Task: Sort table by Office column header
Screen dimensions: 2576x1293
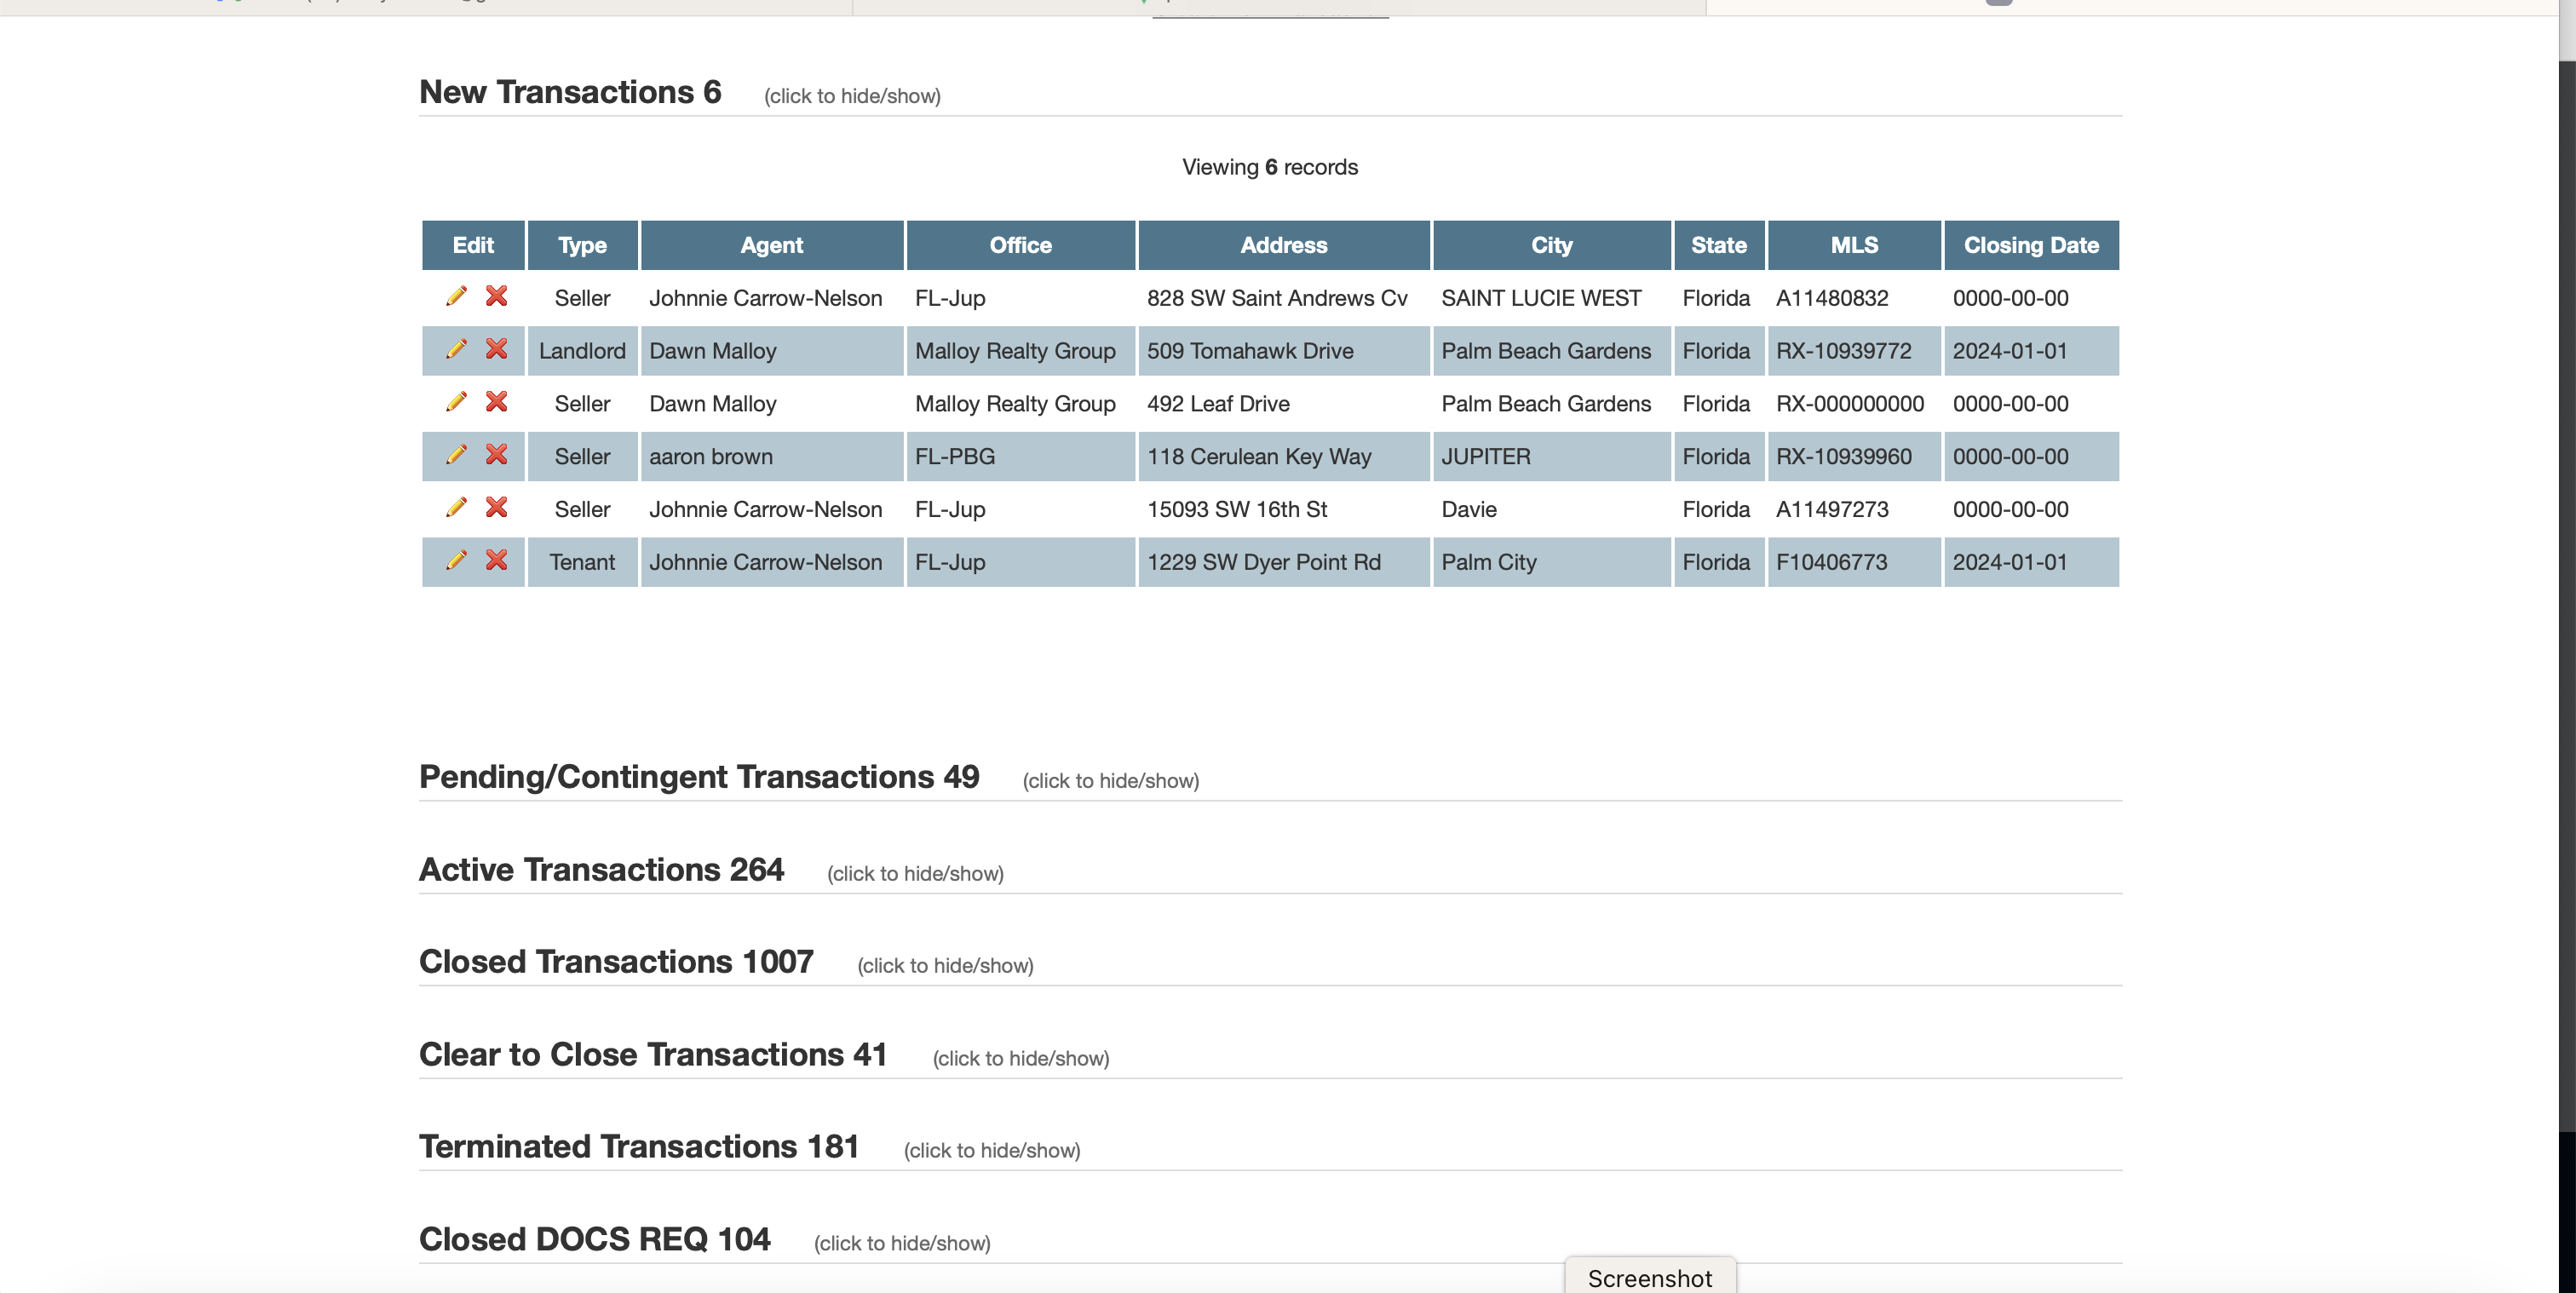Action: (1020, 245)
